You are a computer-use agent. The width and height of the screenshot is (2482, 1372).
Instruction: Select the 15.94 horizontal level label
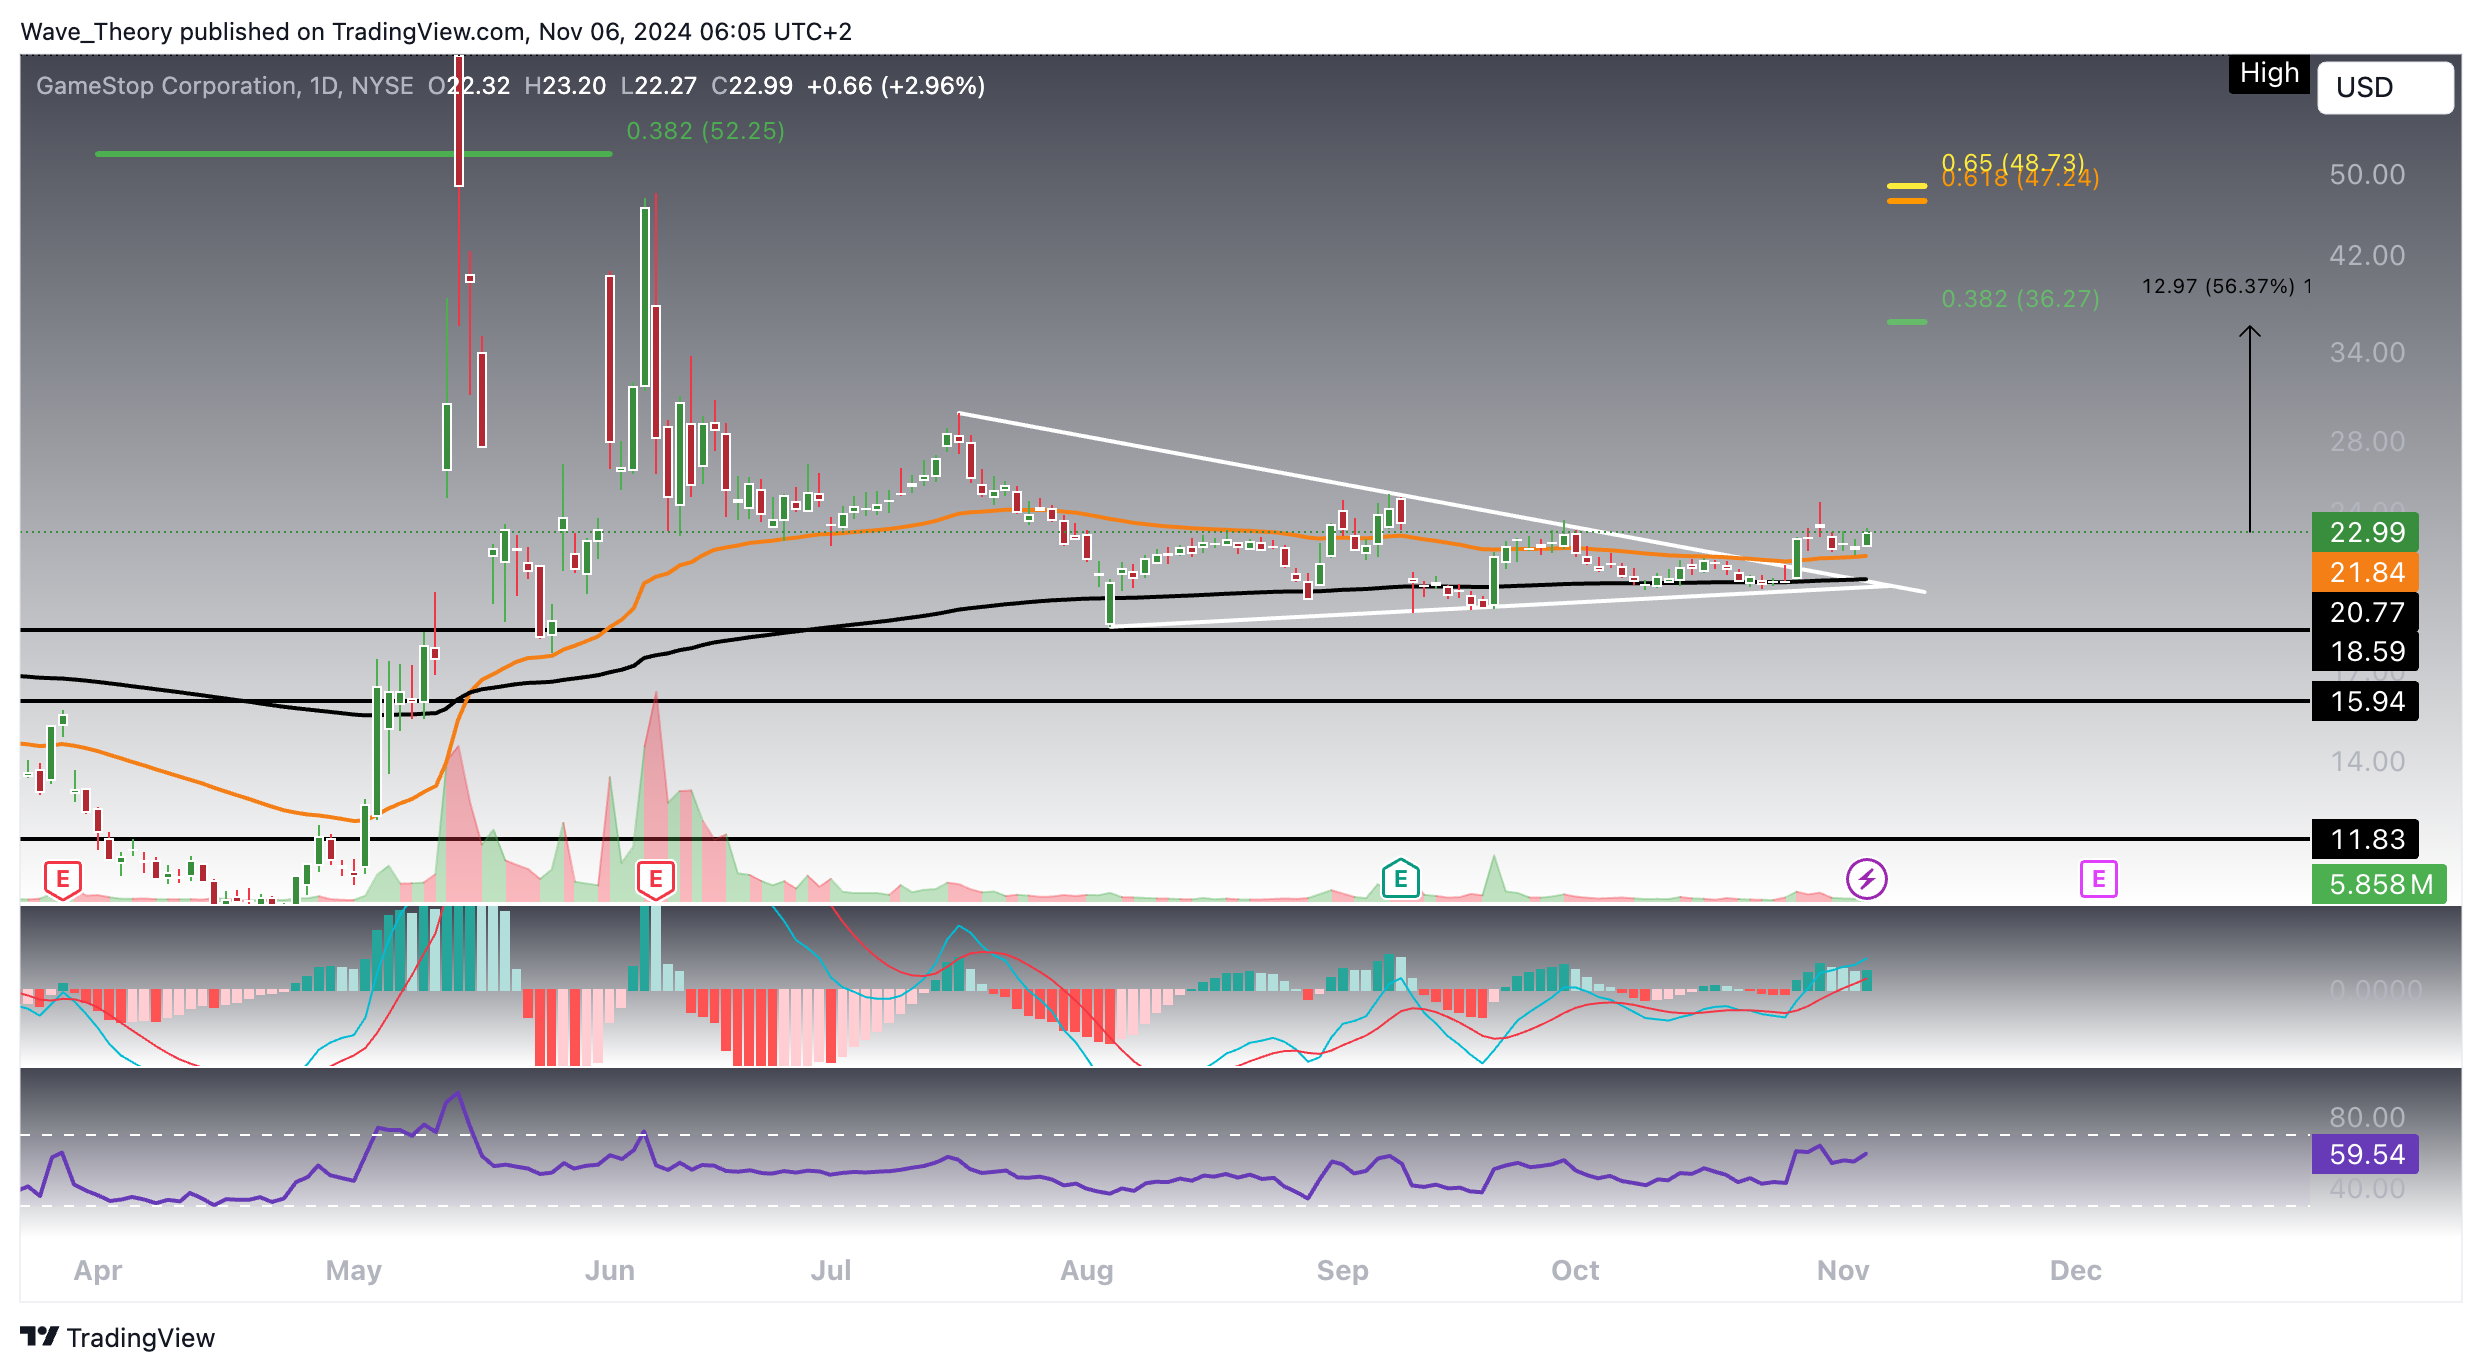(2365, 701)
